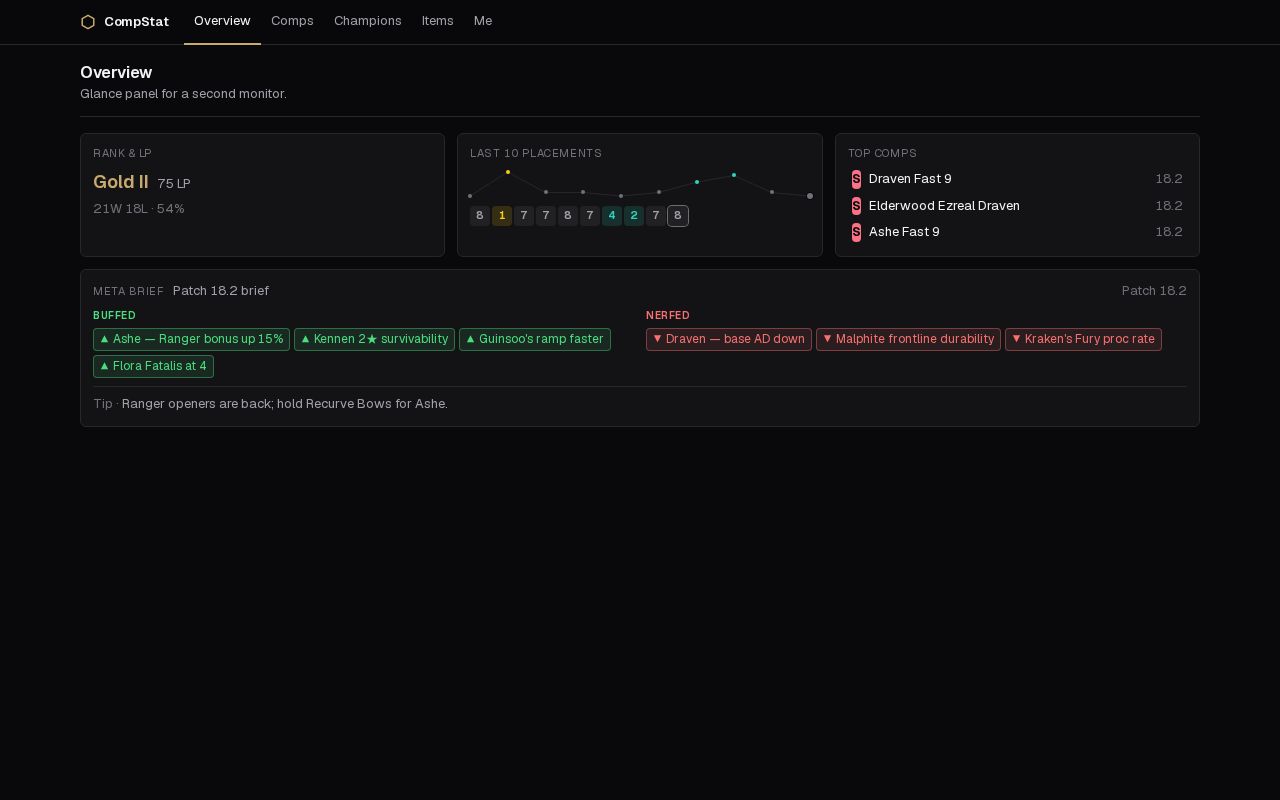Click the BUFFED section label

(x=114, y=315)
